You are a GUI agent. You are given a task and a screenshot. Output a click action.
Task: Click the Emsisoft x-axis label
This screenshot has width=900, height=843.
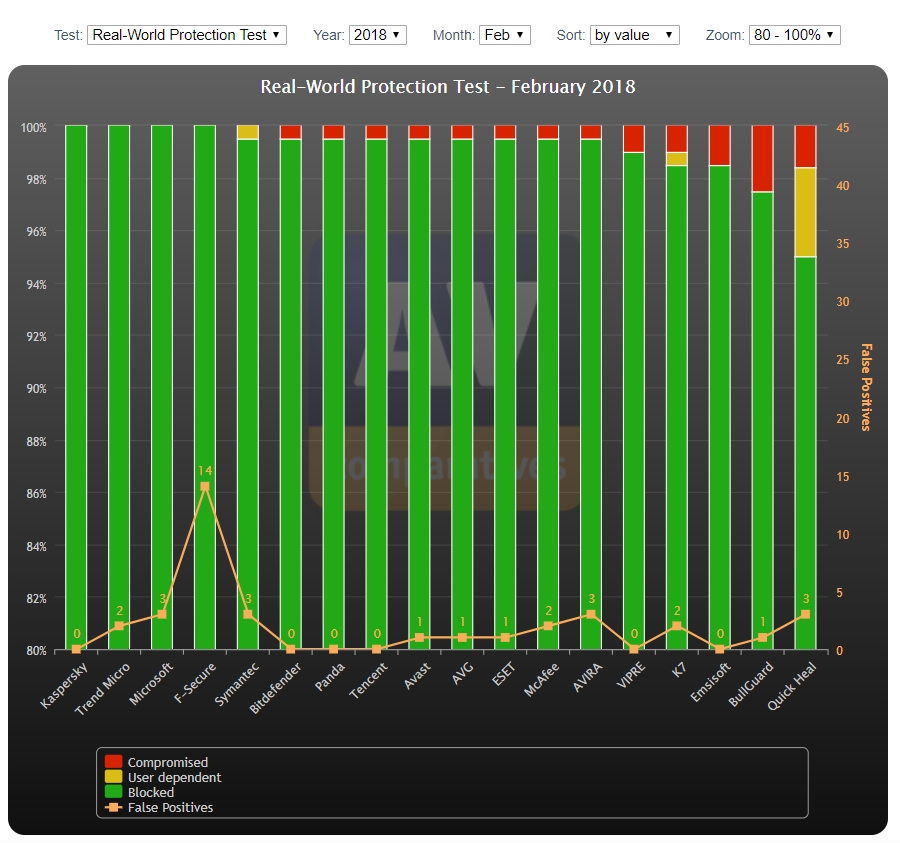(x=711, y=682)
